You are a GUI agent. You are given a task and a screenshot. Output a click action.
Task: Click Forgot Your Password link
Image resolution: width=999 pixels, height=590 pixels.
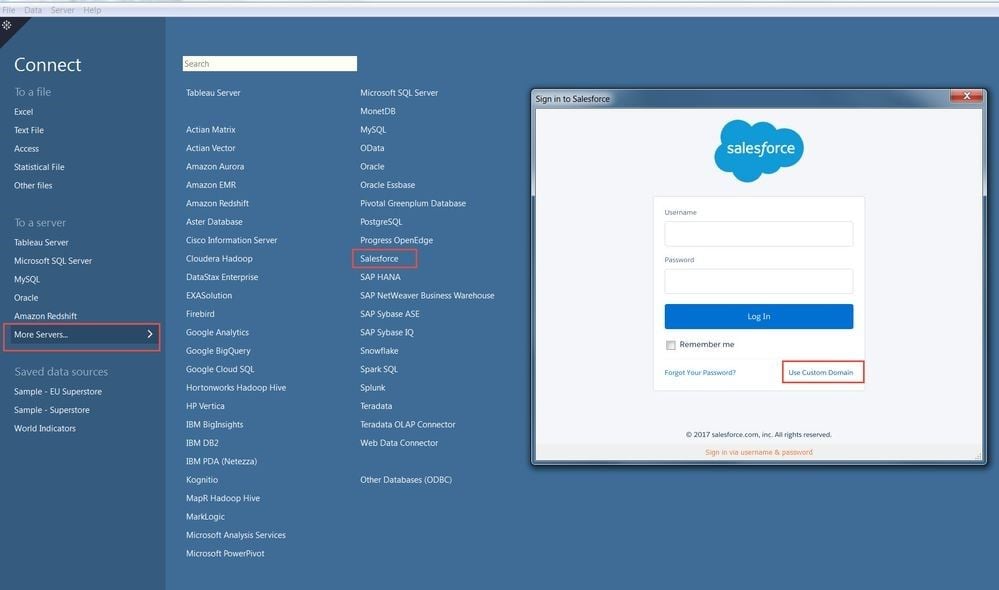coord(700,373)
